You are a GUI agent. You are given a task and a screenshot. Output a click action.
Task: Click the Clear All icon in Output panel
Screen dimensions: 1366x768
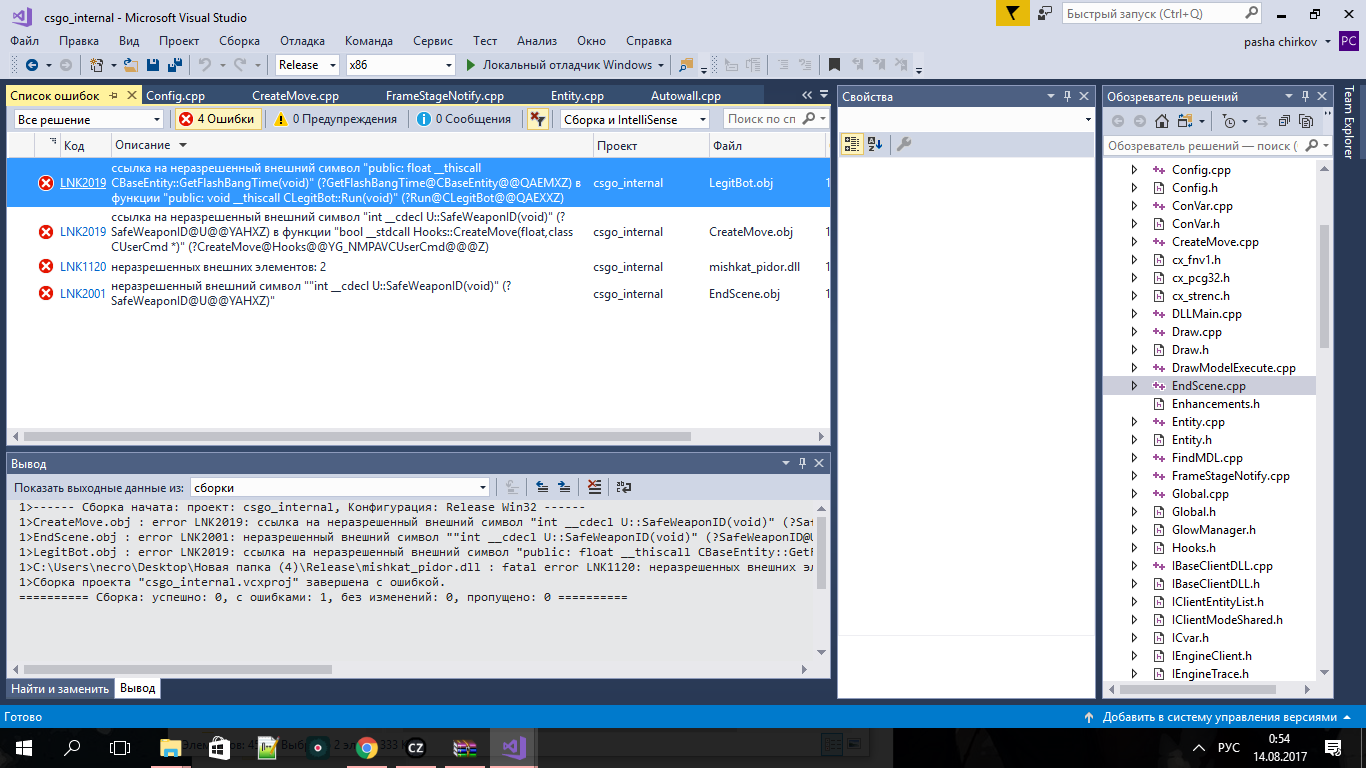point(595,487)
